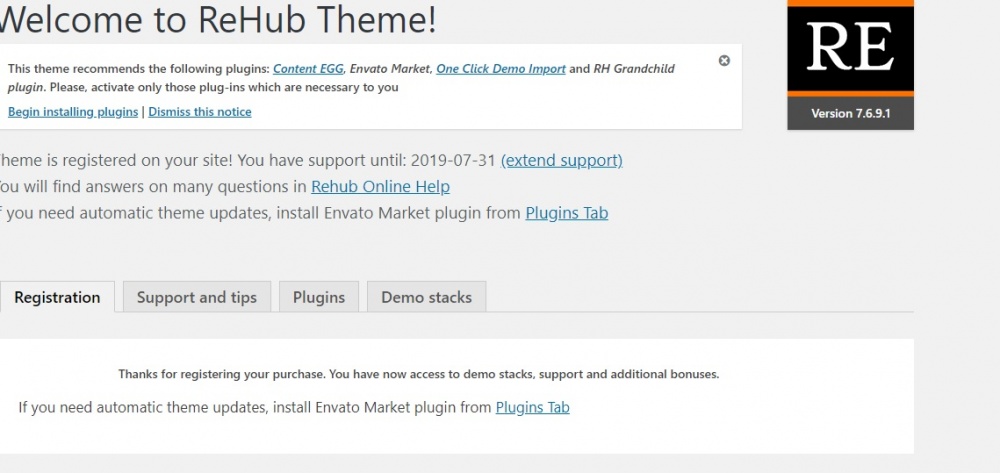Click the Version 7.6.9.1 badge
This screenshot has width=1000, height=473.
[x=850, y=114]
